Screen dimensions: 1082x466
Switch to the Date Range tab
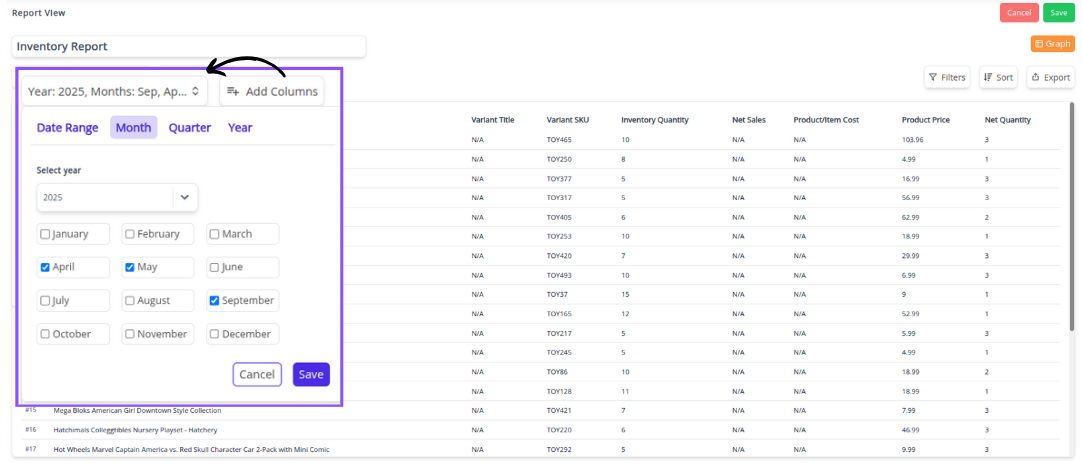[67, 127]
